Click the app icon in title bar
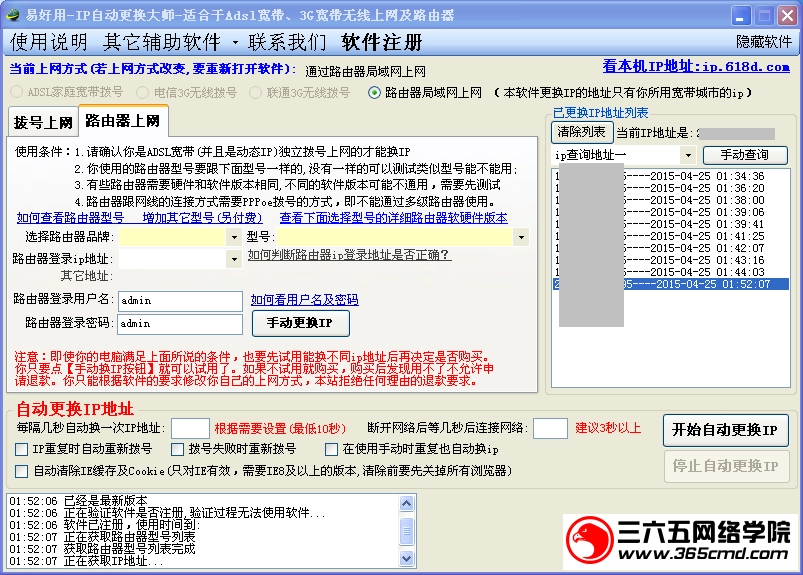 (x=12, y=15)
